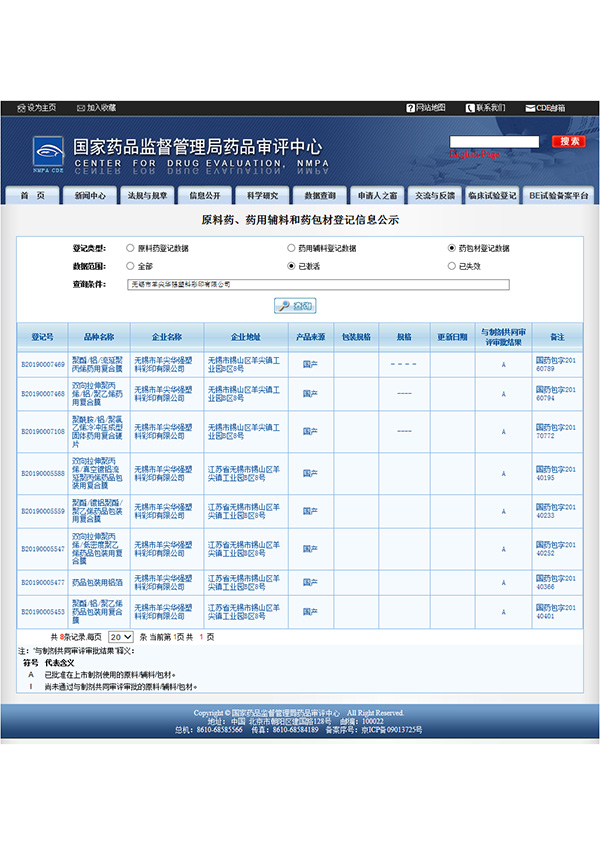Image resolution: width=600 pixels, height=845 pixels.
Task: Select registration number B20190005453
Action: click(43, 612)
